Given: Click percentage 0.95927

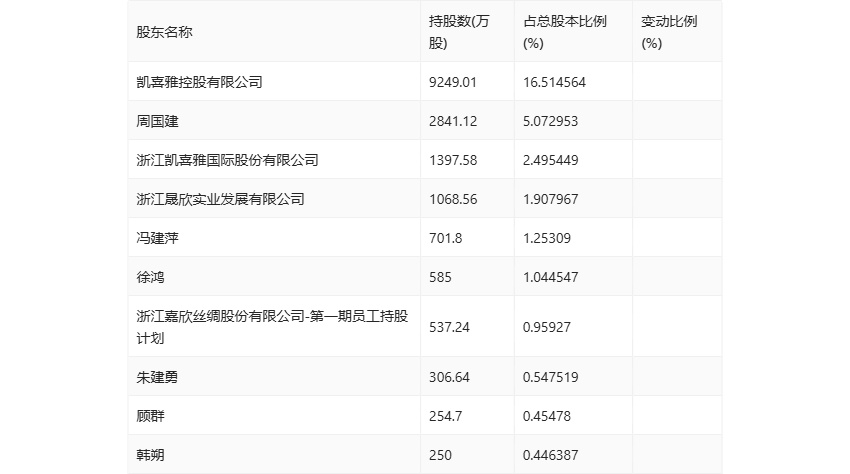Looking at the screenshot, I should tap(546, 327).
